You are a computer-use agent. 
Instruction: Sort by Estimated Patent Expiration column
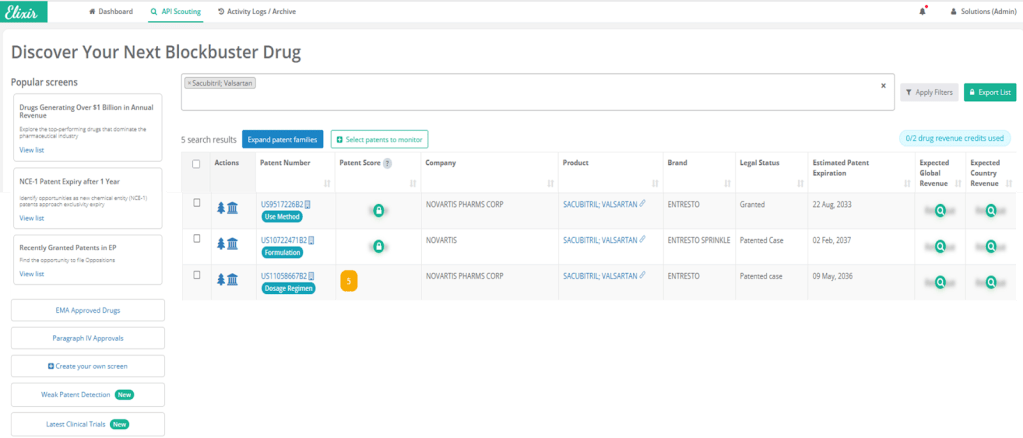coord(906,183)
